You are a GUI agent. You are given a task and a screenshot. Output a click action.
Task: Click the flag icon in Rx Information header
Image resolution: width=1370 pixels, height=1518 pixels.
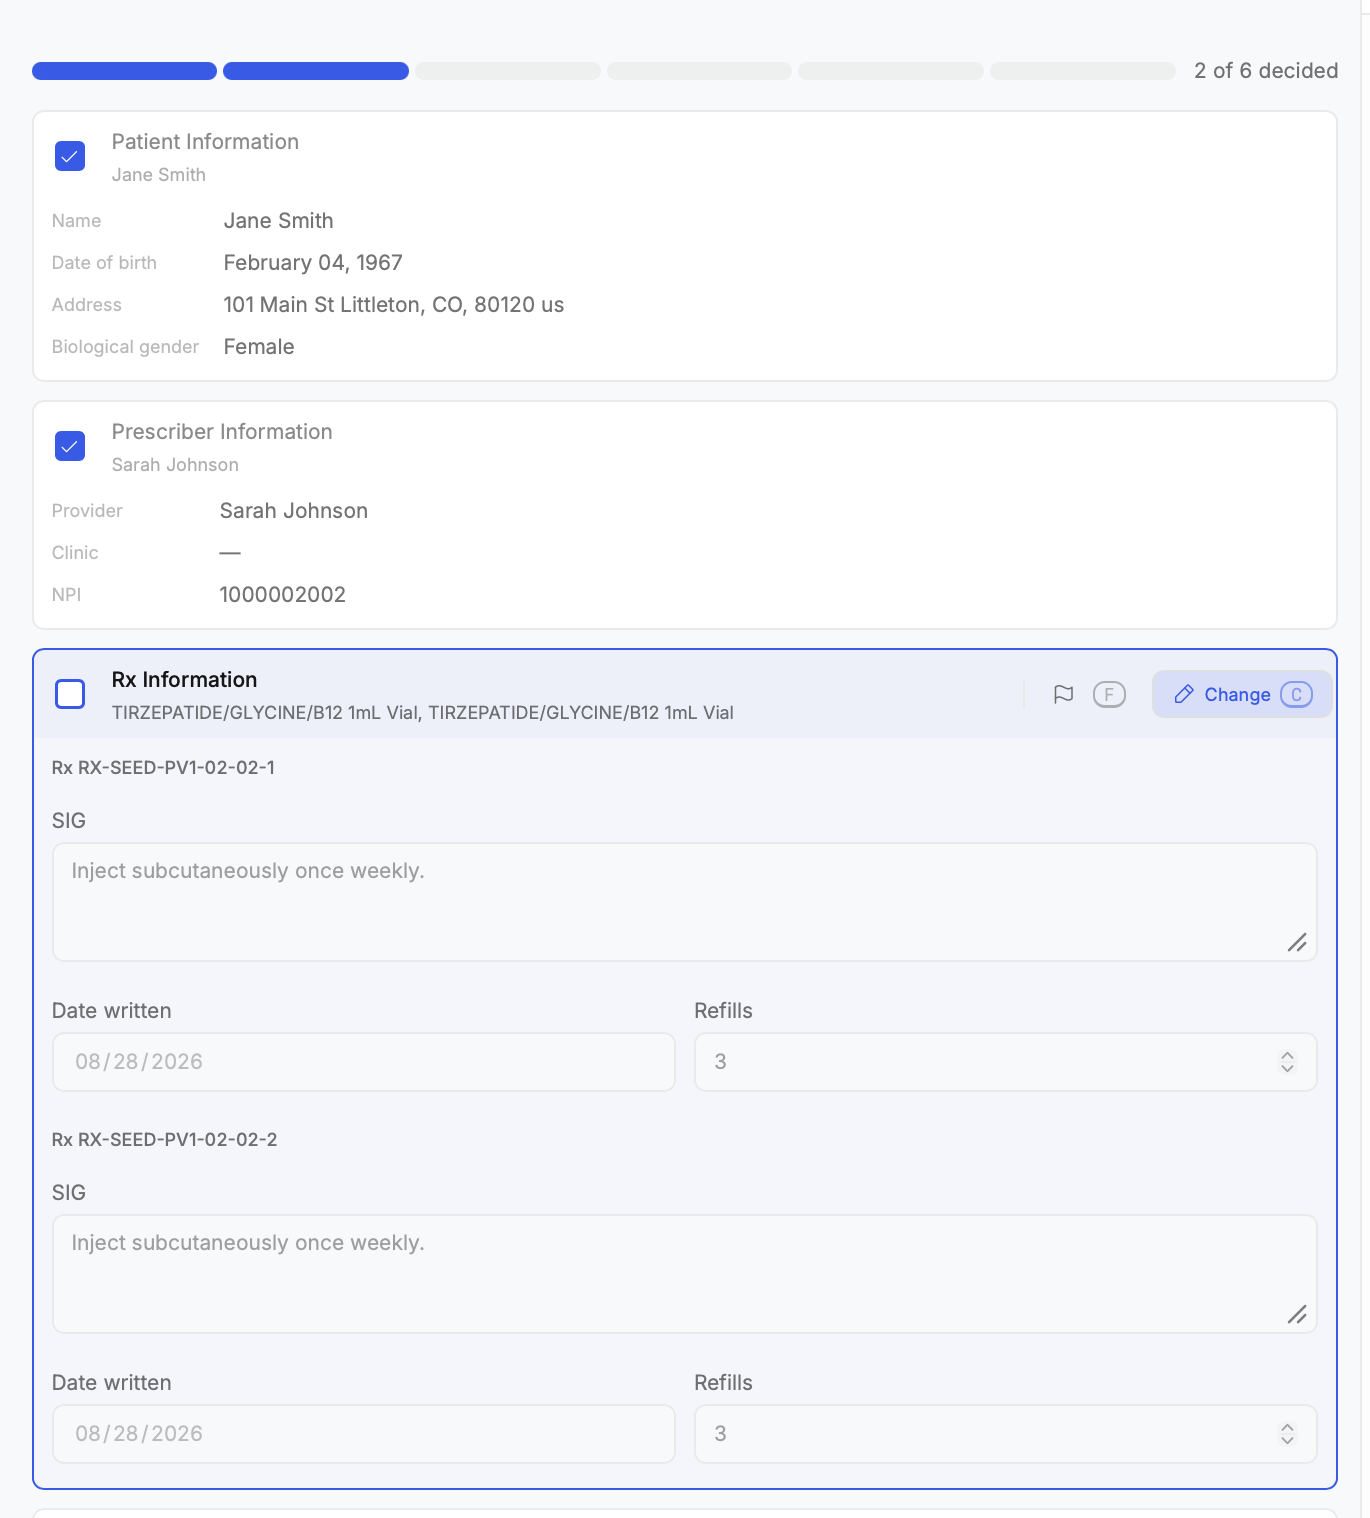[1063, 694]
